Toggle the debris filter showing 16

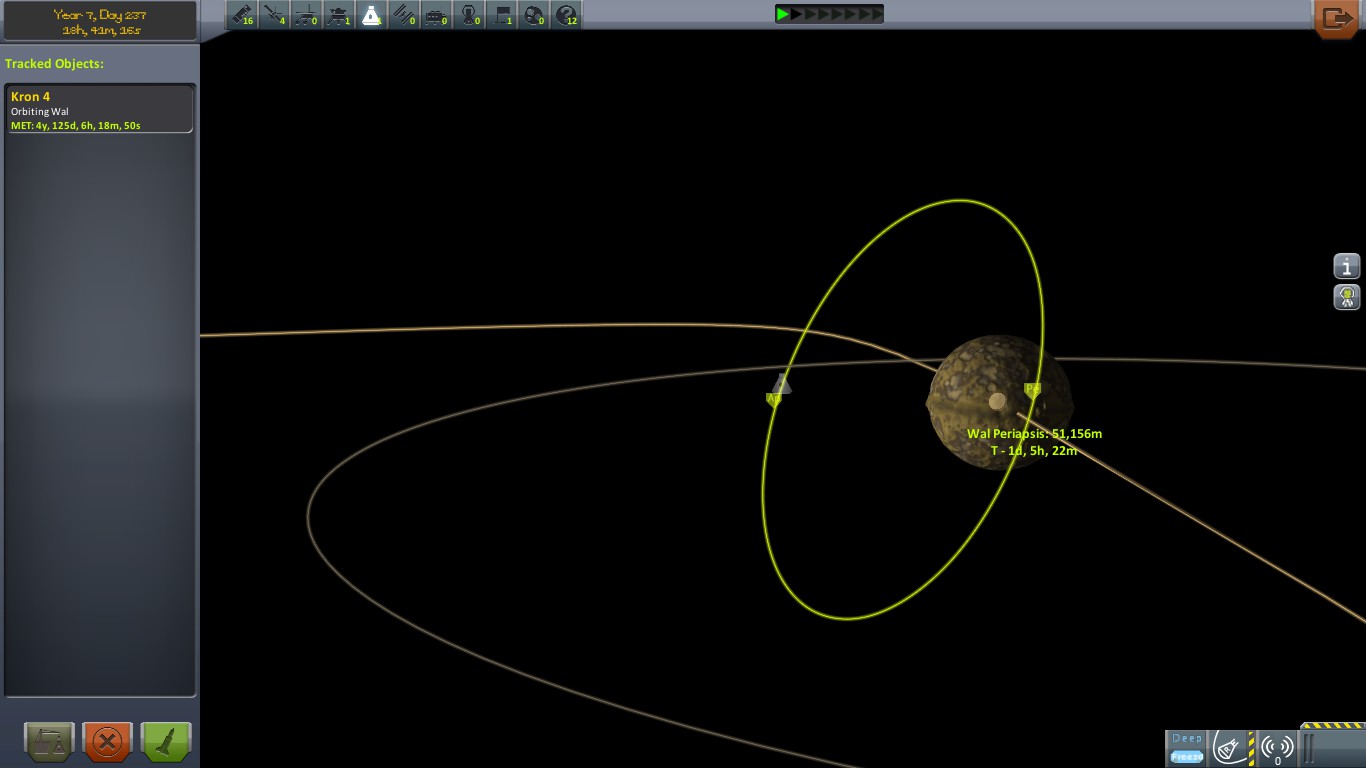click(x=242, y=15)
